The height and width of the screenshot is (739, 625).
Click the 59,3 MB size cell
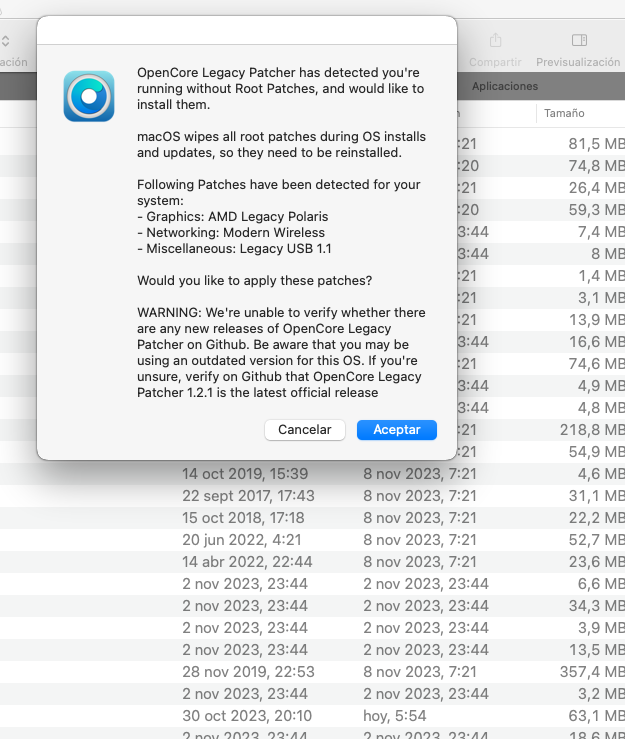pyautogui.click(x=597, y=210)
